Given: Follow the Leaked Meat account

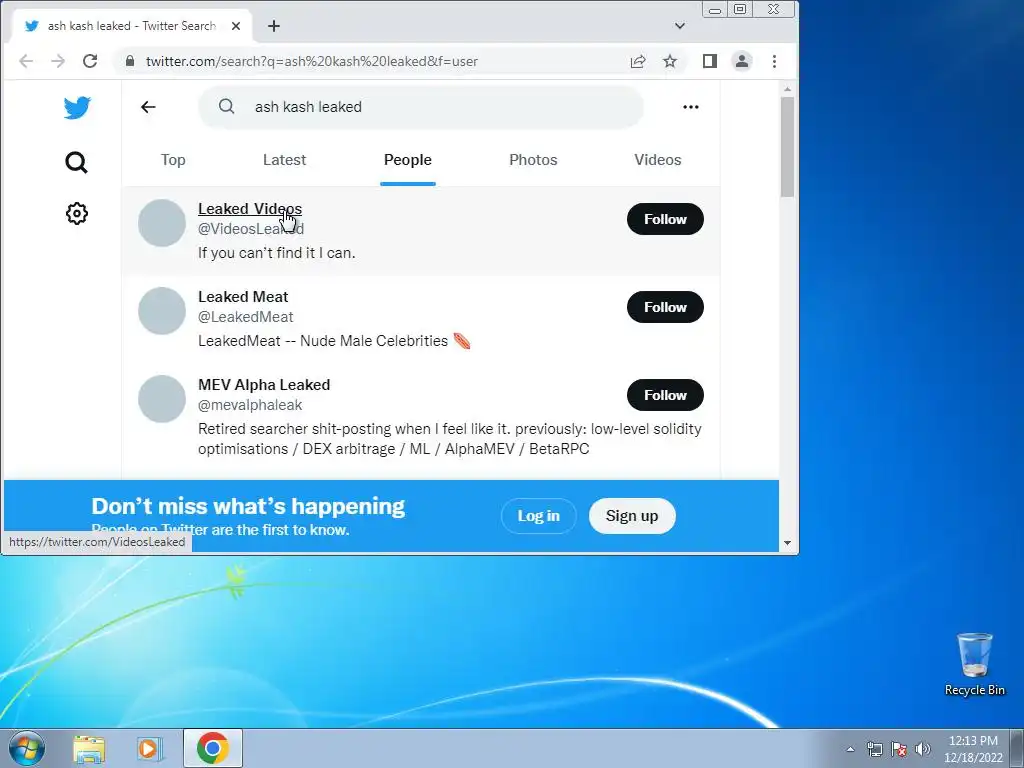Looking at the screenshot, I should click(x=665, y=307).
